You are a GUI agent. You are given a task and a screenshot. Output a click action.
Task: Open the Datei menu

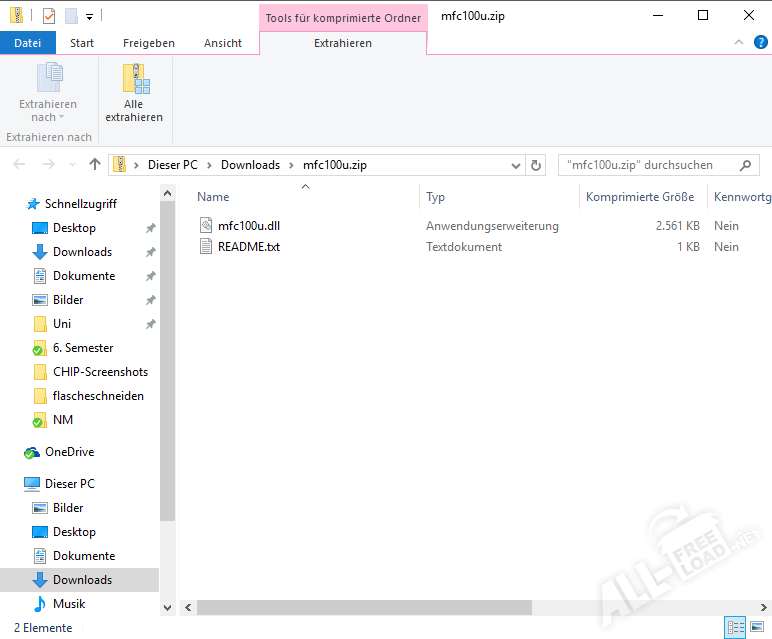28,43
